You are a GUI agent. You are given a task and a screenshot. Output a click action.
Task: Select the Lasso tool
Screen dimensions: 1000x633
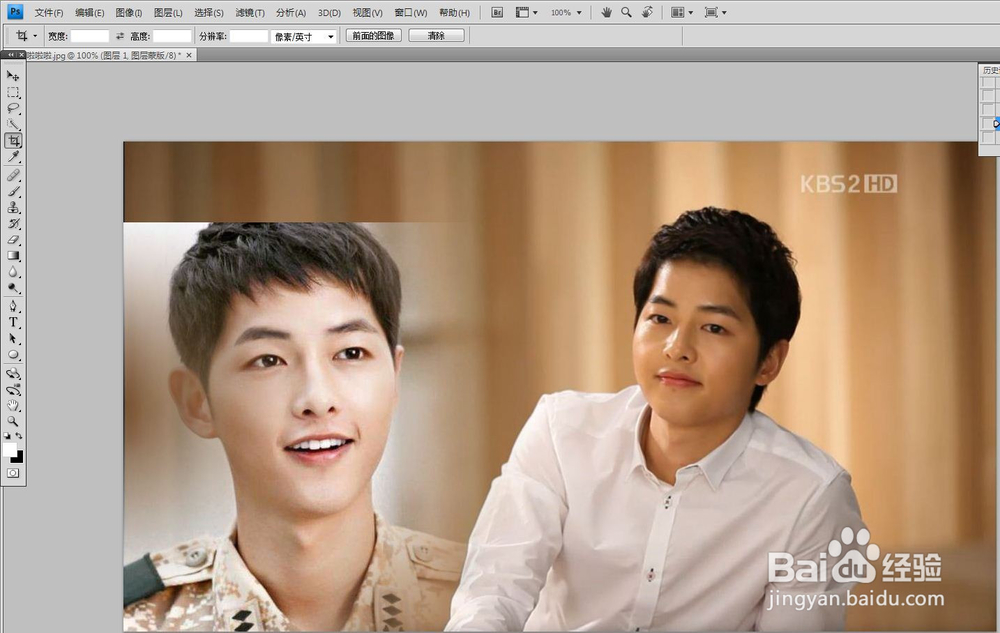[x=13, y=108]
